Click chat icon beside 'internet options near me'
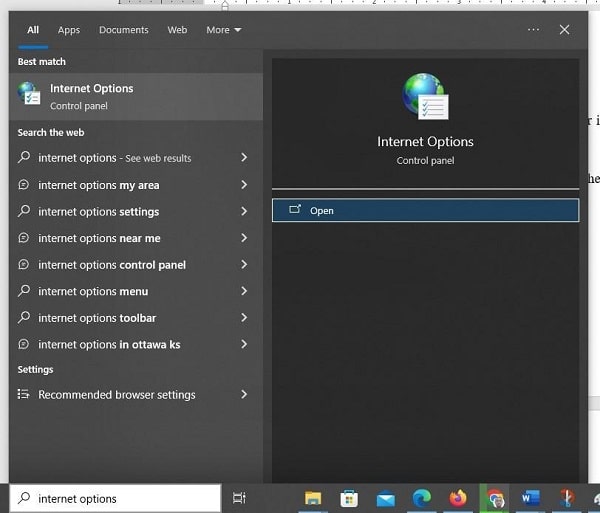Screen dimensions: 600x513 click(x=24, y=238)
